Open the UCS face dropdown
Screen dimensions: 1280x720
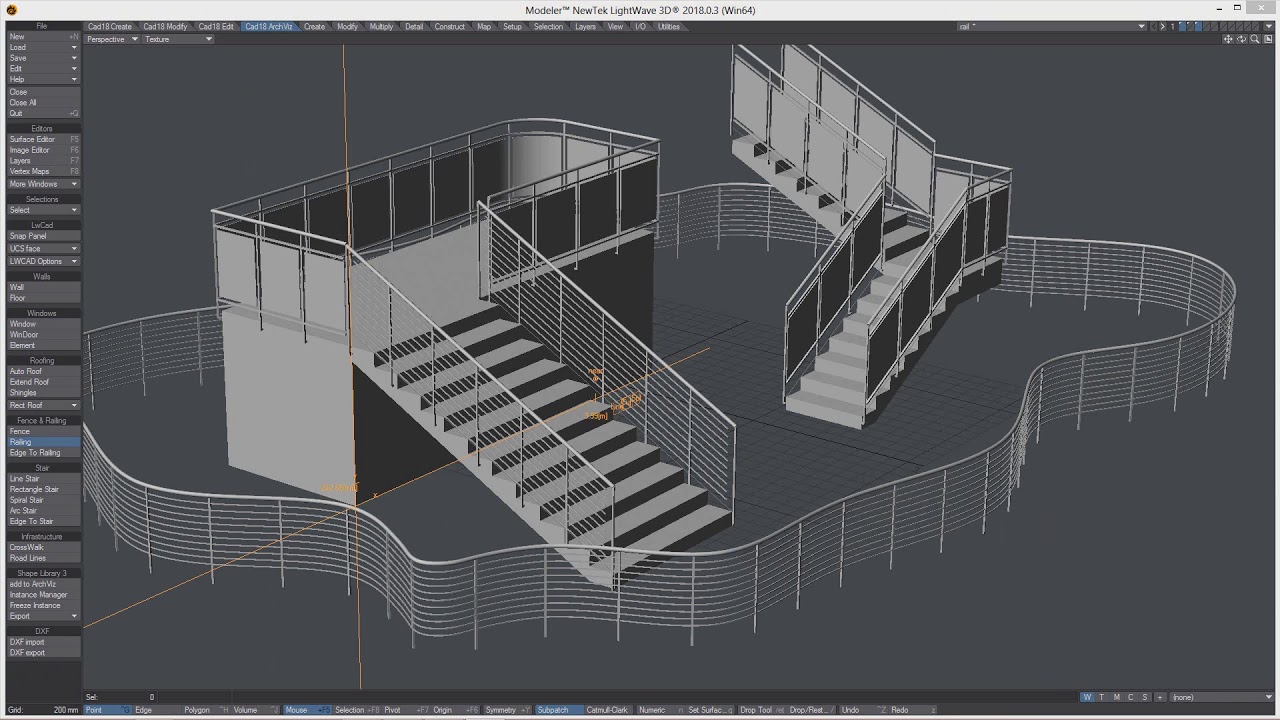(43, 248)
